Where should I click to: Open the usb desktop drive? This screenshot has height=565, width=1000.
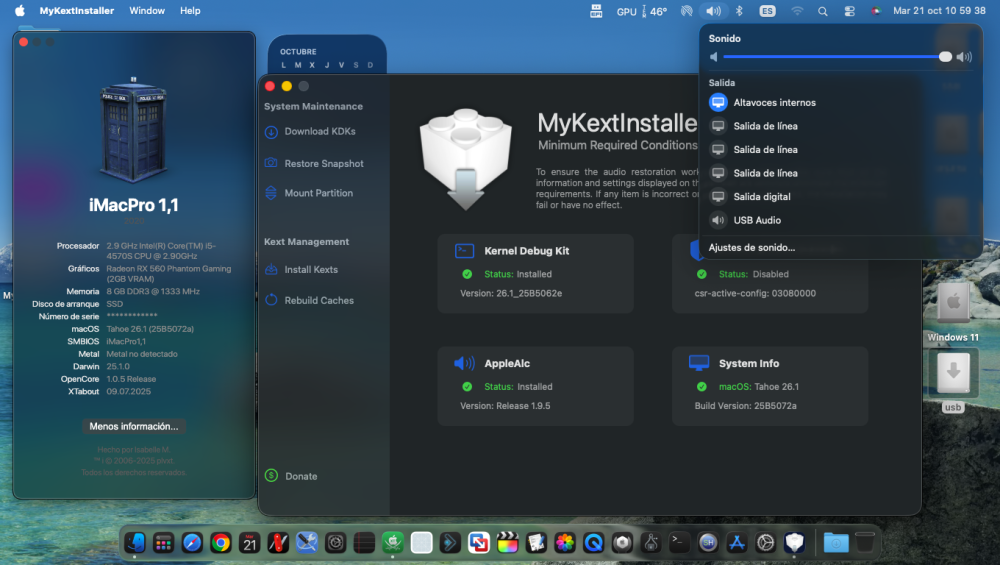click(x=953, y=381)
